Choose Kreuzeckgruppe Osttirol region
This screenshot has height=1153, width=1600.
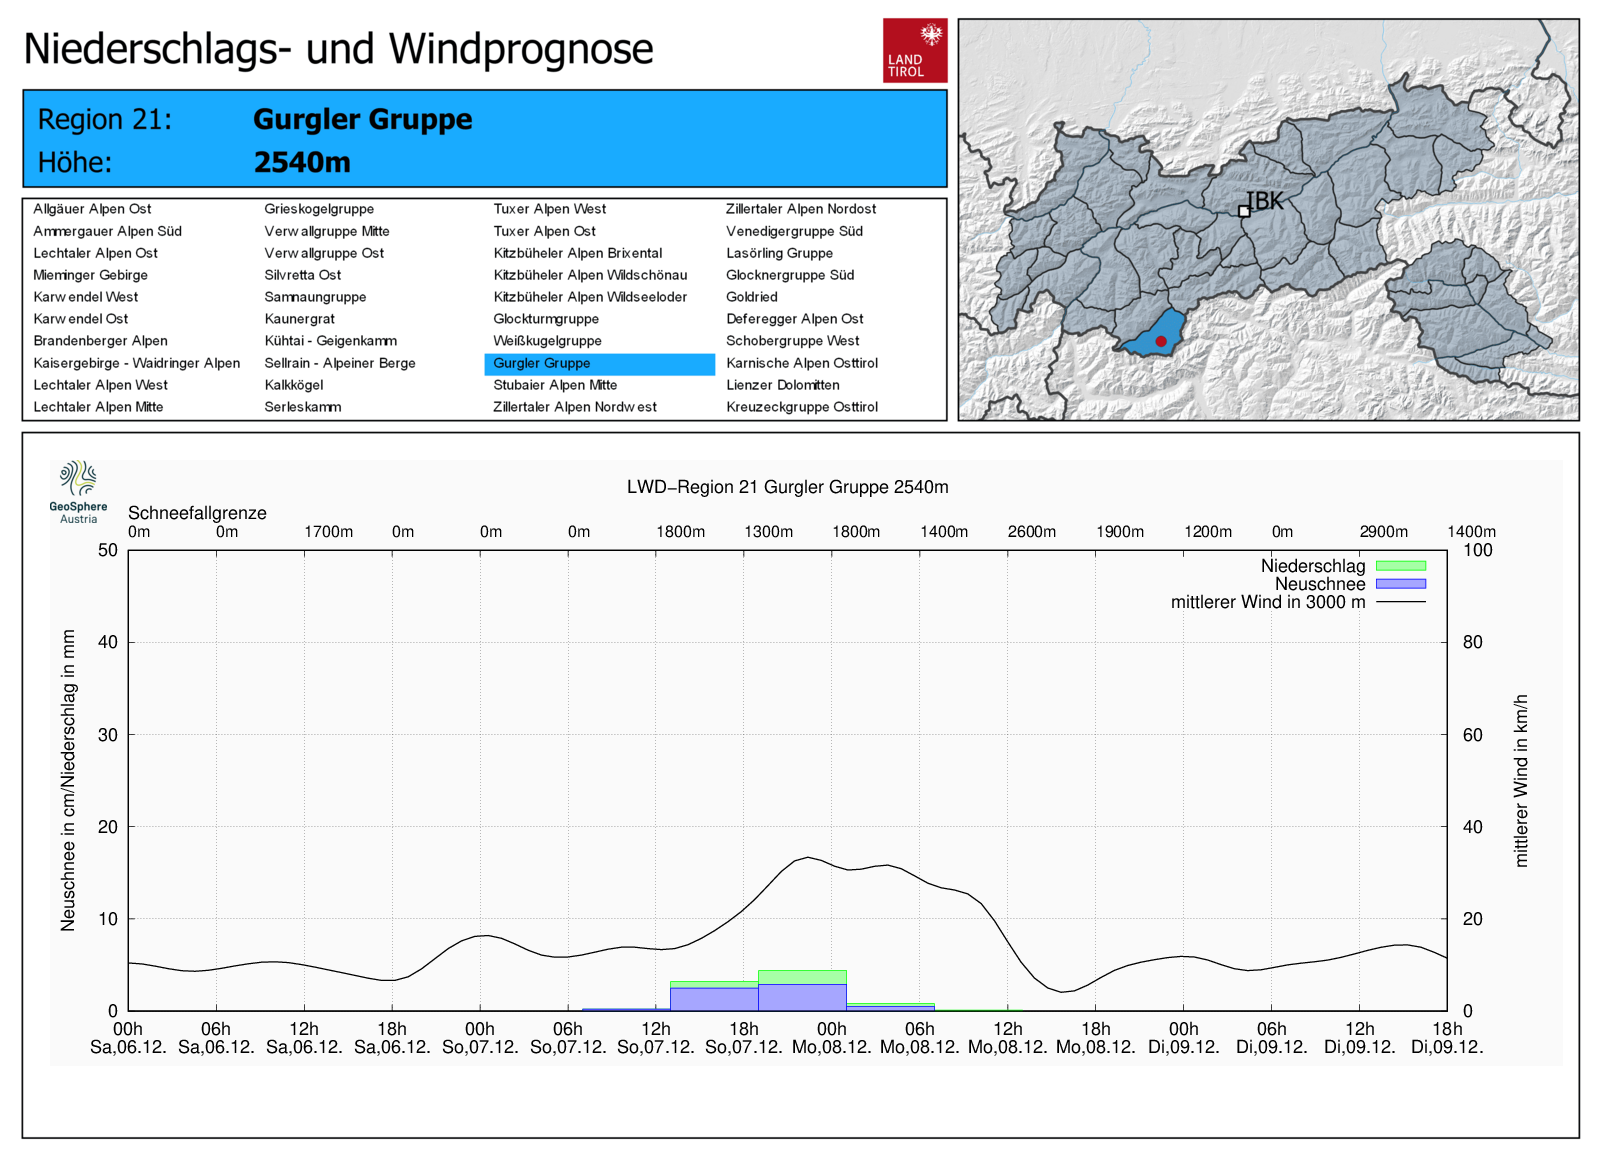[x=801, y=407]
